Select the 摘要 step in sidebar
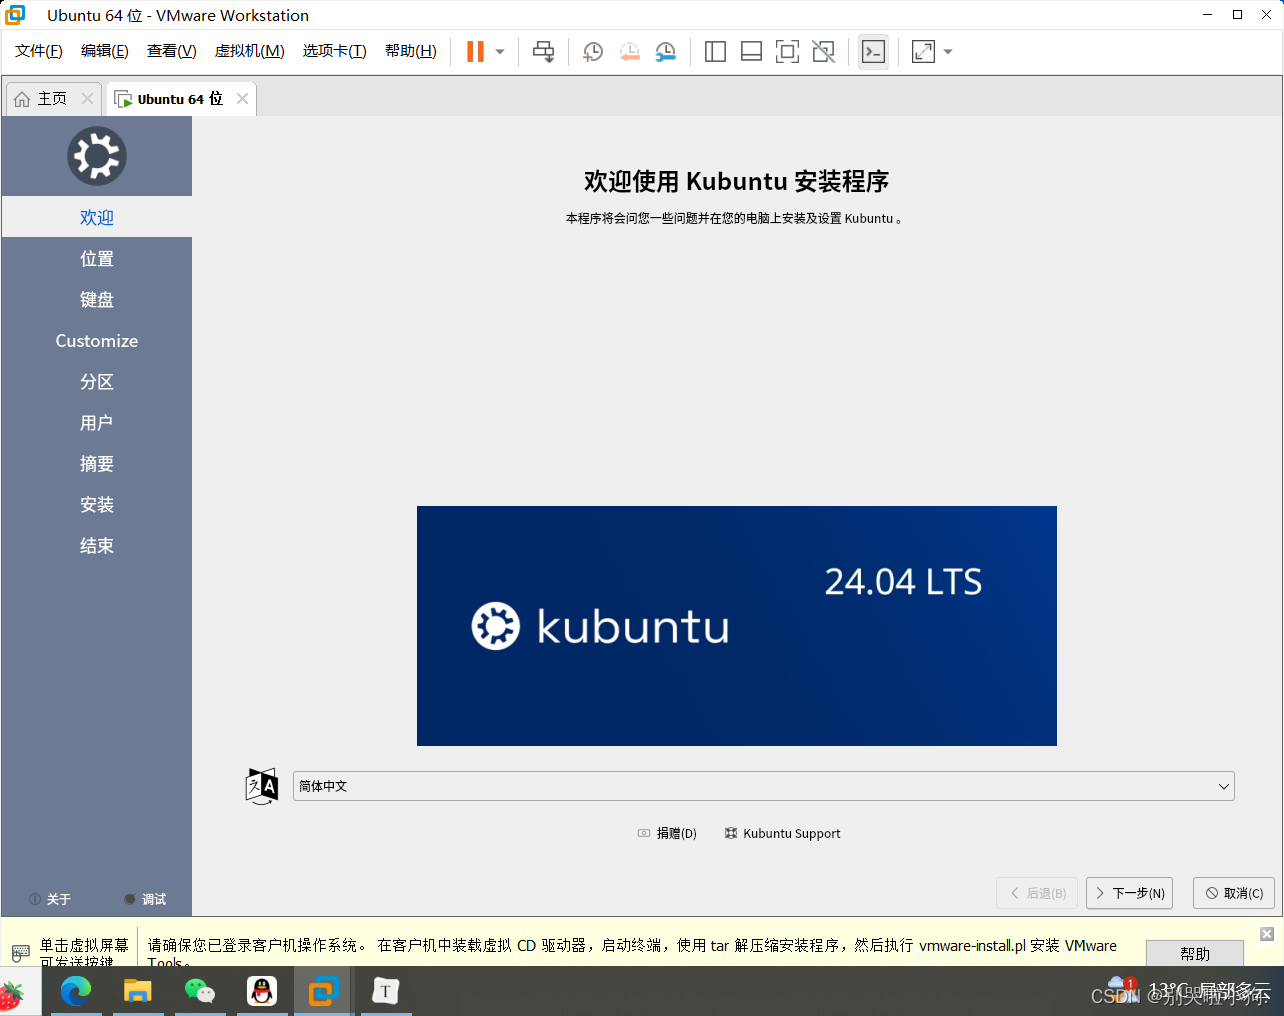 [97, 463]
